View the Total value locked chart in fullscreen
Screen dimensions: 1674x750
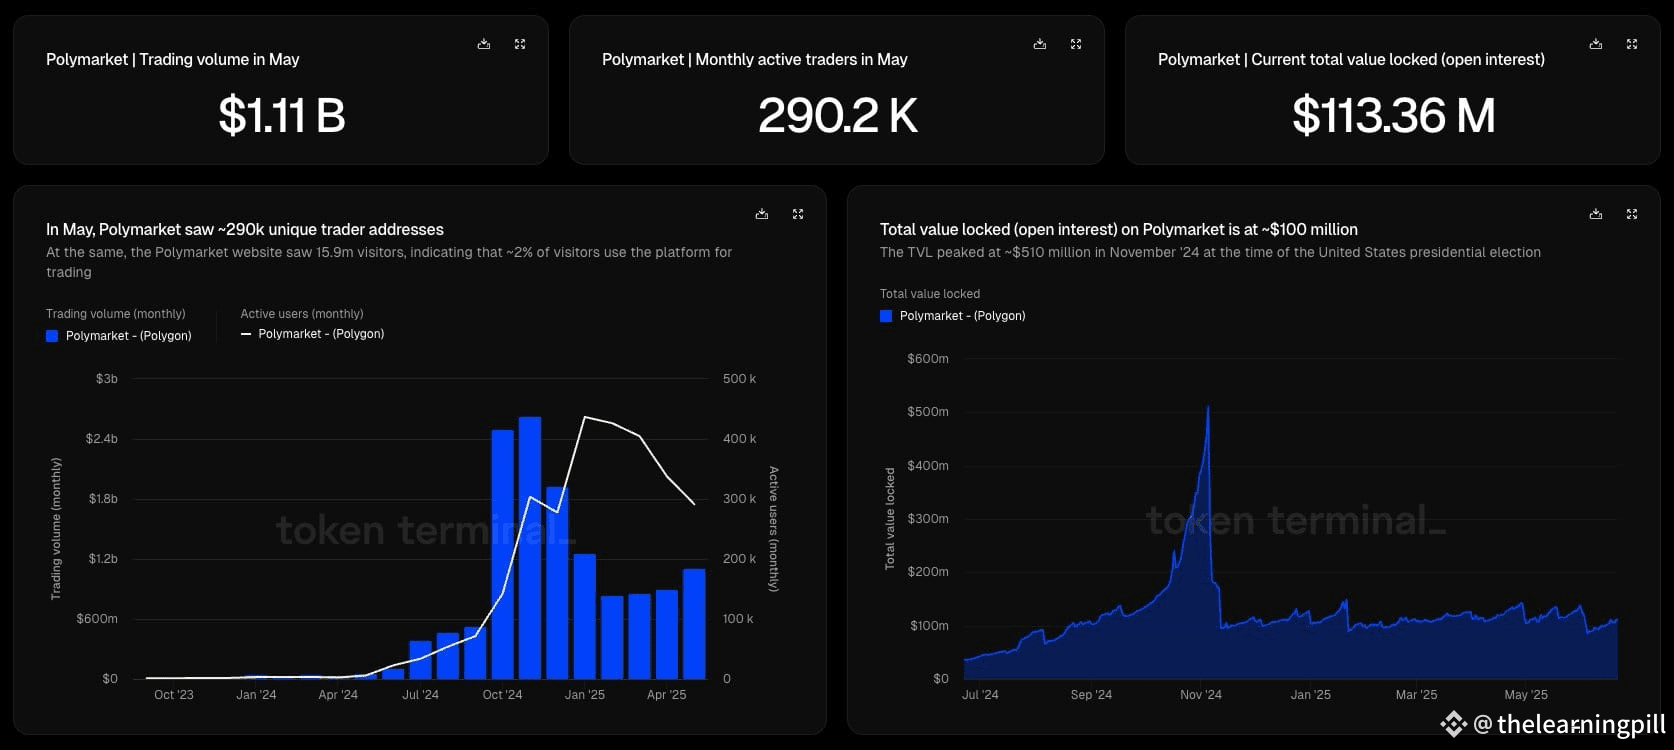1632,214
